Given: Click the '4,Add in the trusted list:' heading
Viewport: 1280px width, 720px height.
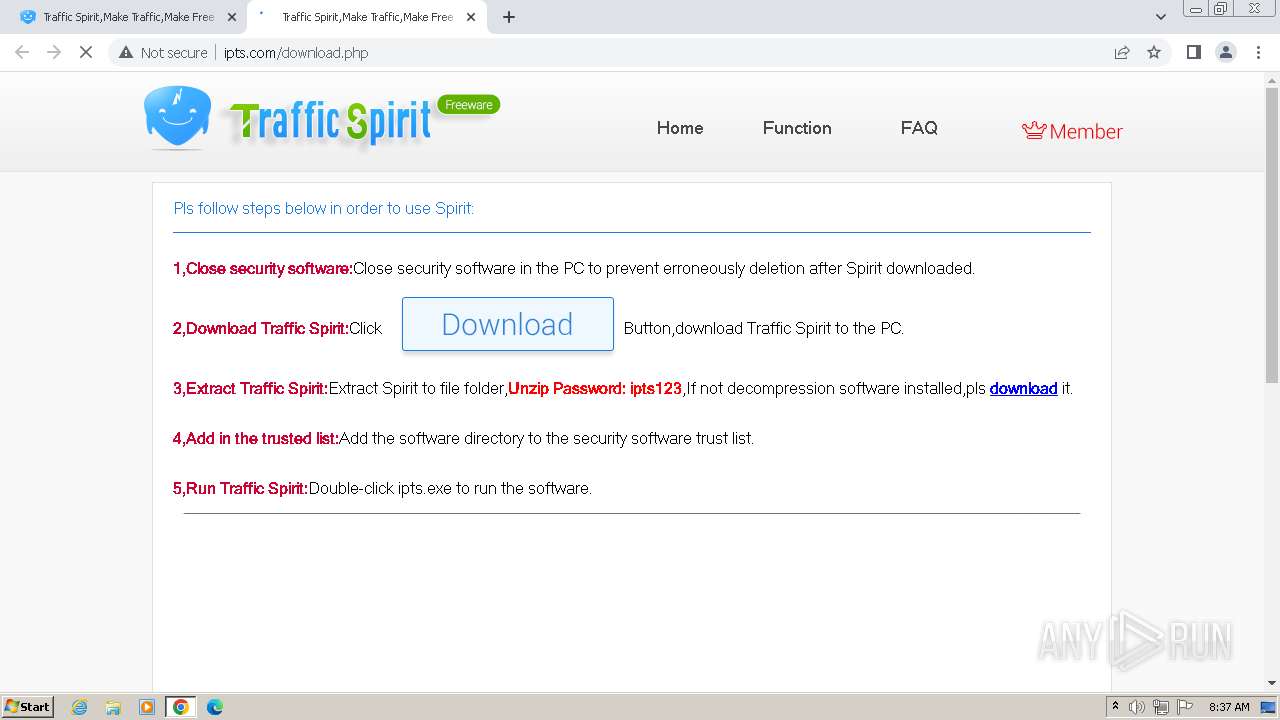Looking at the screenshot, I should tap(256, 438).
